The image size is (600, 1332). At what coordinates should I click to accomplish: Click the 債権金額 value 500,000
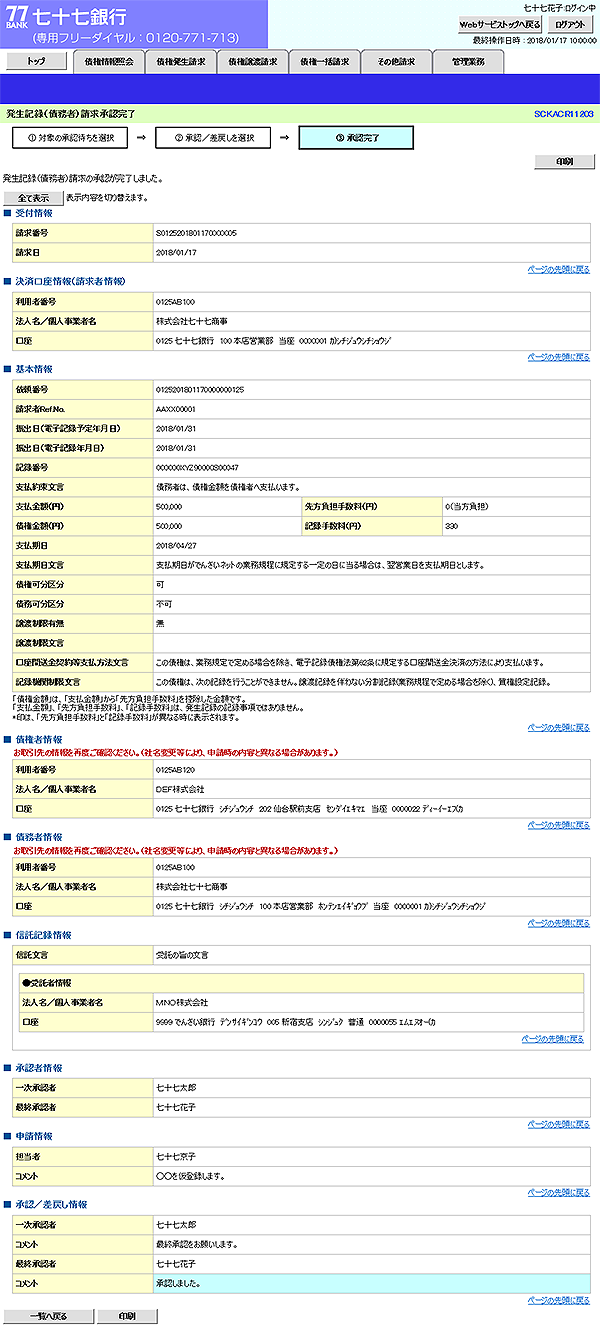click(169, 525)
